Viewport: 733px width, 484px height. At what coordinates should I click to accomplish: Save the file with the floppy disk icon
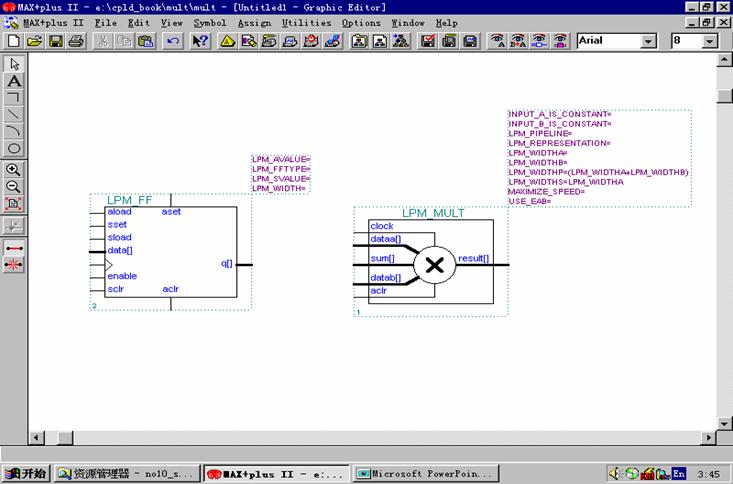(56, 41)
